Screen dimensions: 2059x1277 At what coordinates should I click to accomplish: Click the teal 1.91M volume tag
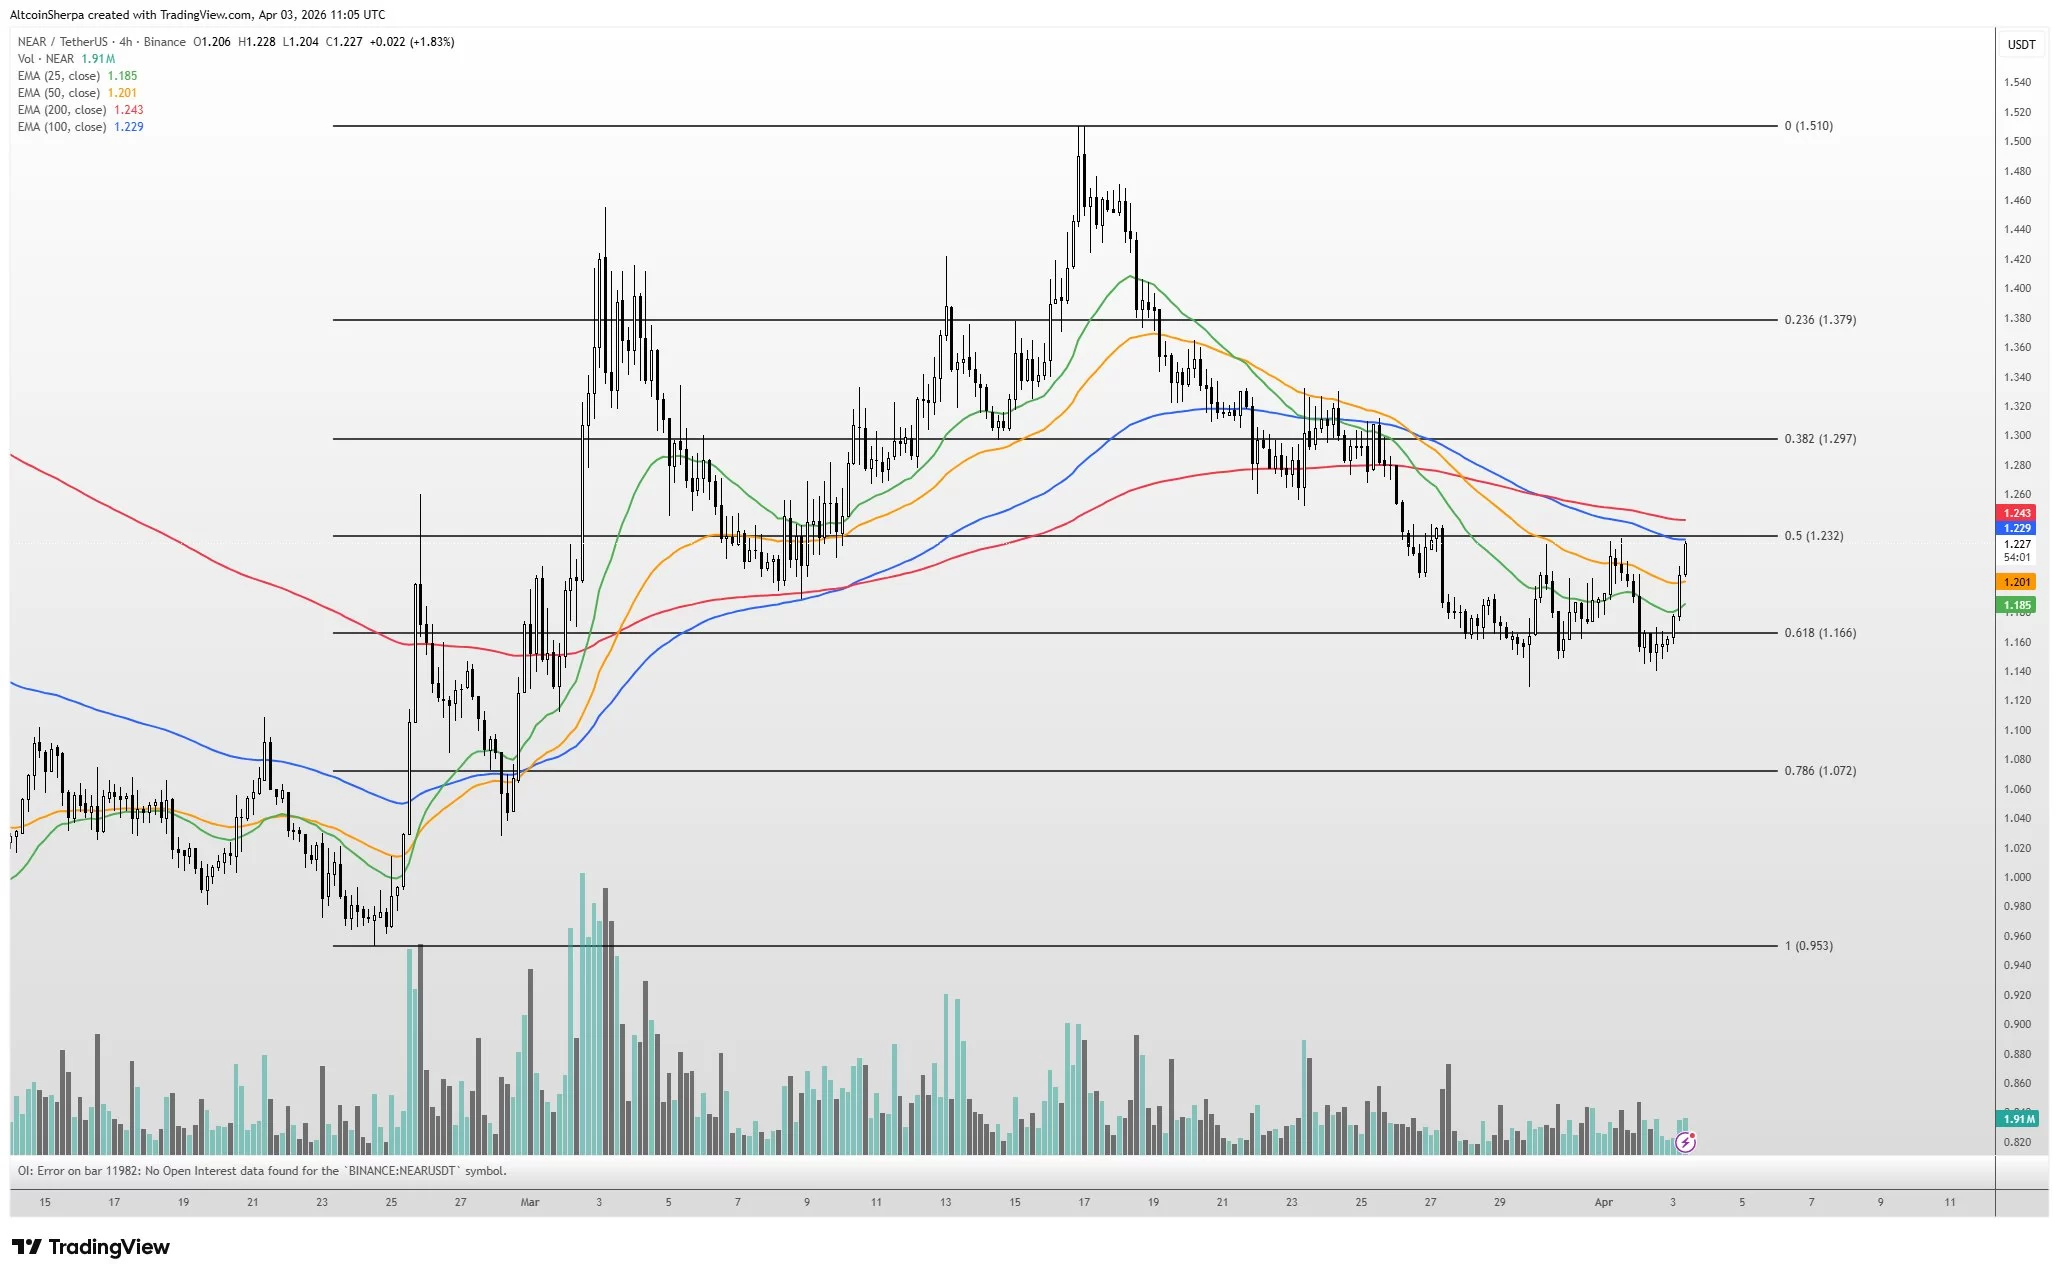point(2016,1119)
